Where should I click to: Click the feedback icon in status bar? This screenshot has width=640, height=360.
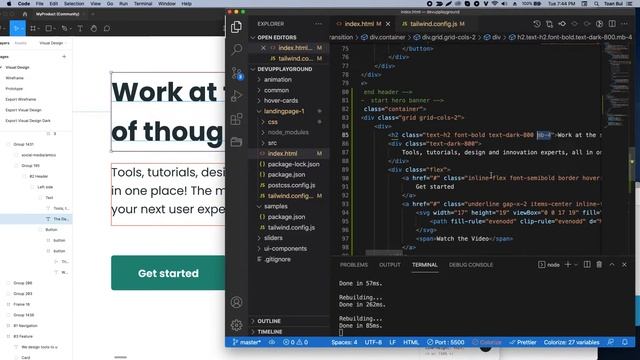pos(610,342)
